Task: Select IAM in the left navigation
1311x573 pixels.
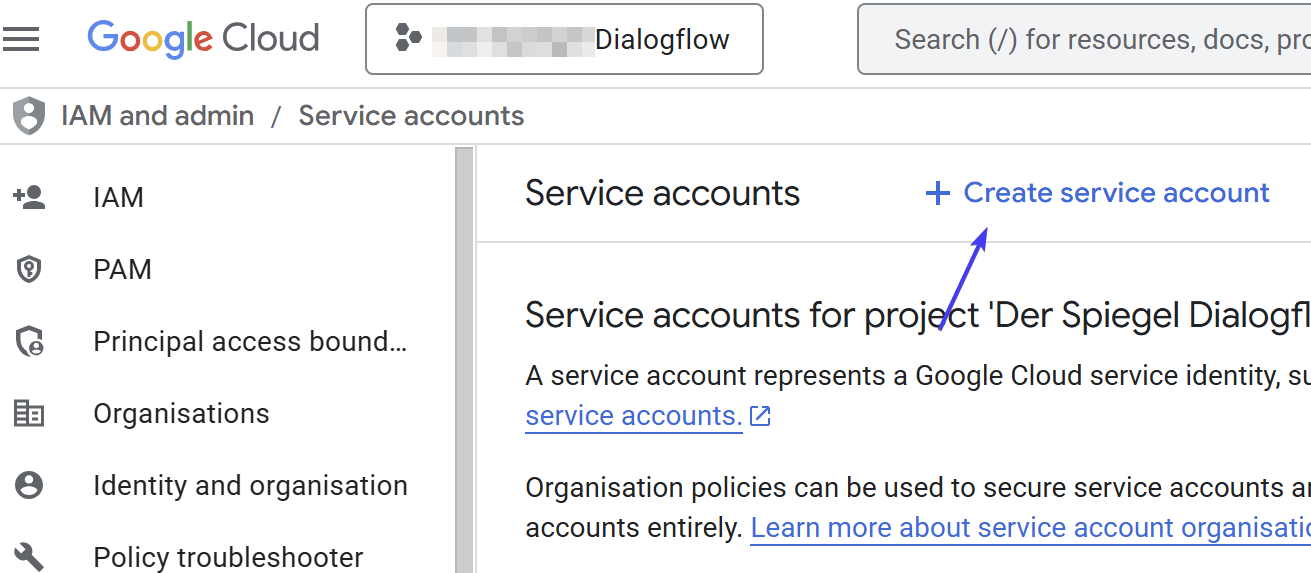Action: click(118, 197)
